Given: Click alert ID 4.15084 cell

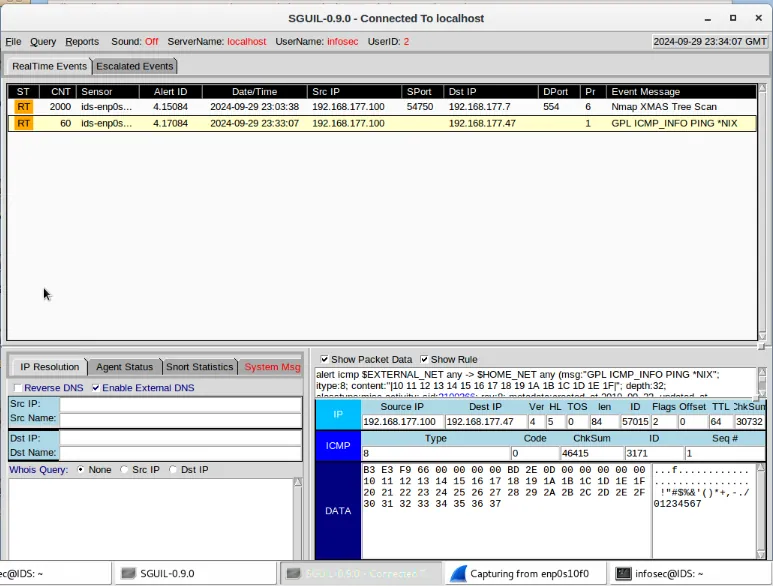Looking at the screenshot, I should click(x=170, y=106).
